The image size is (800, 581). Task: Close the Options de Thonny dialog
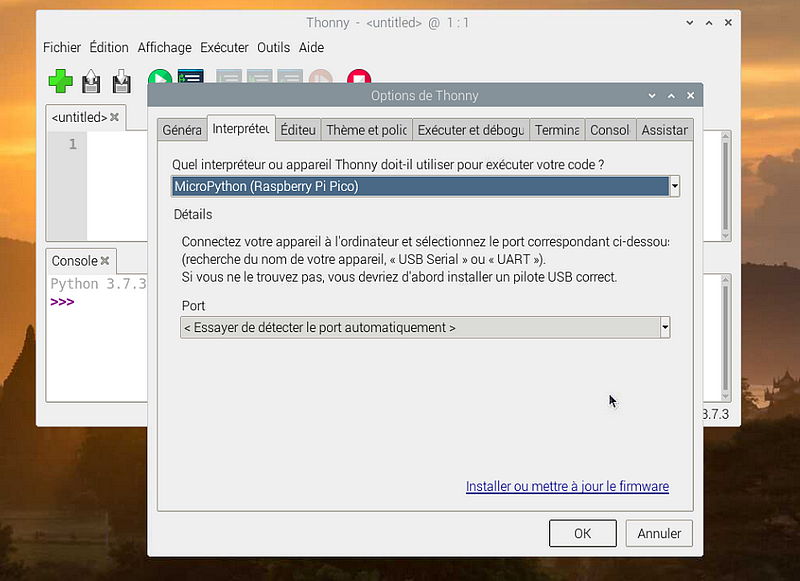[x=690, y=95]
